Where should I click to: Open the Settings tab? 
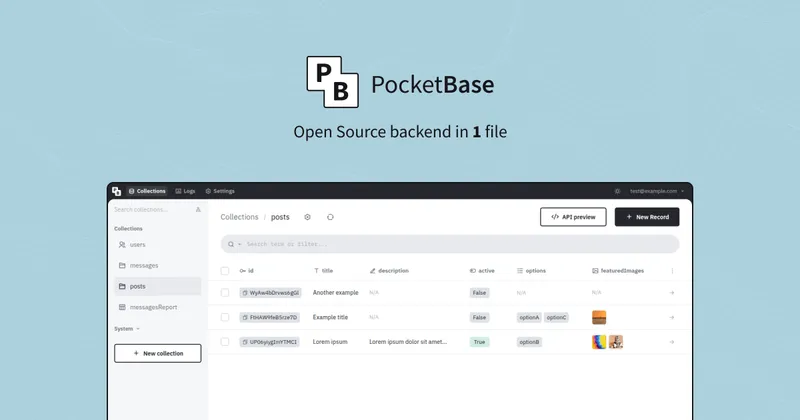click(x=220, y=191)
